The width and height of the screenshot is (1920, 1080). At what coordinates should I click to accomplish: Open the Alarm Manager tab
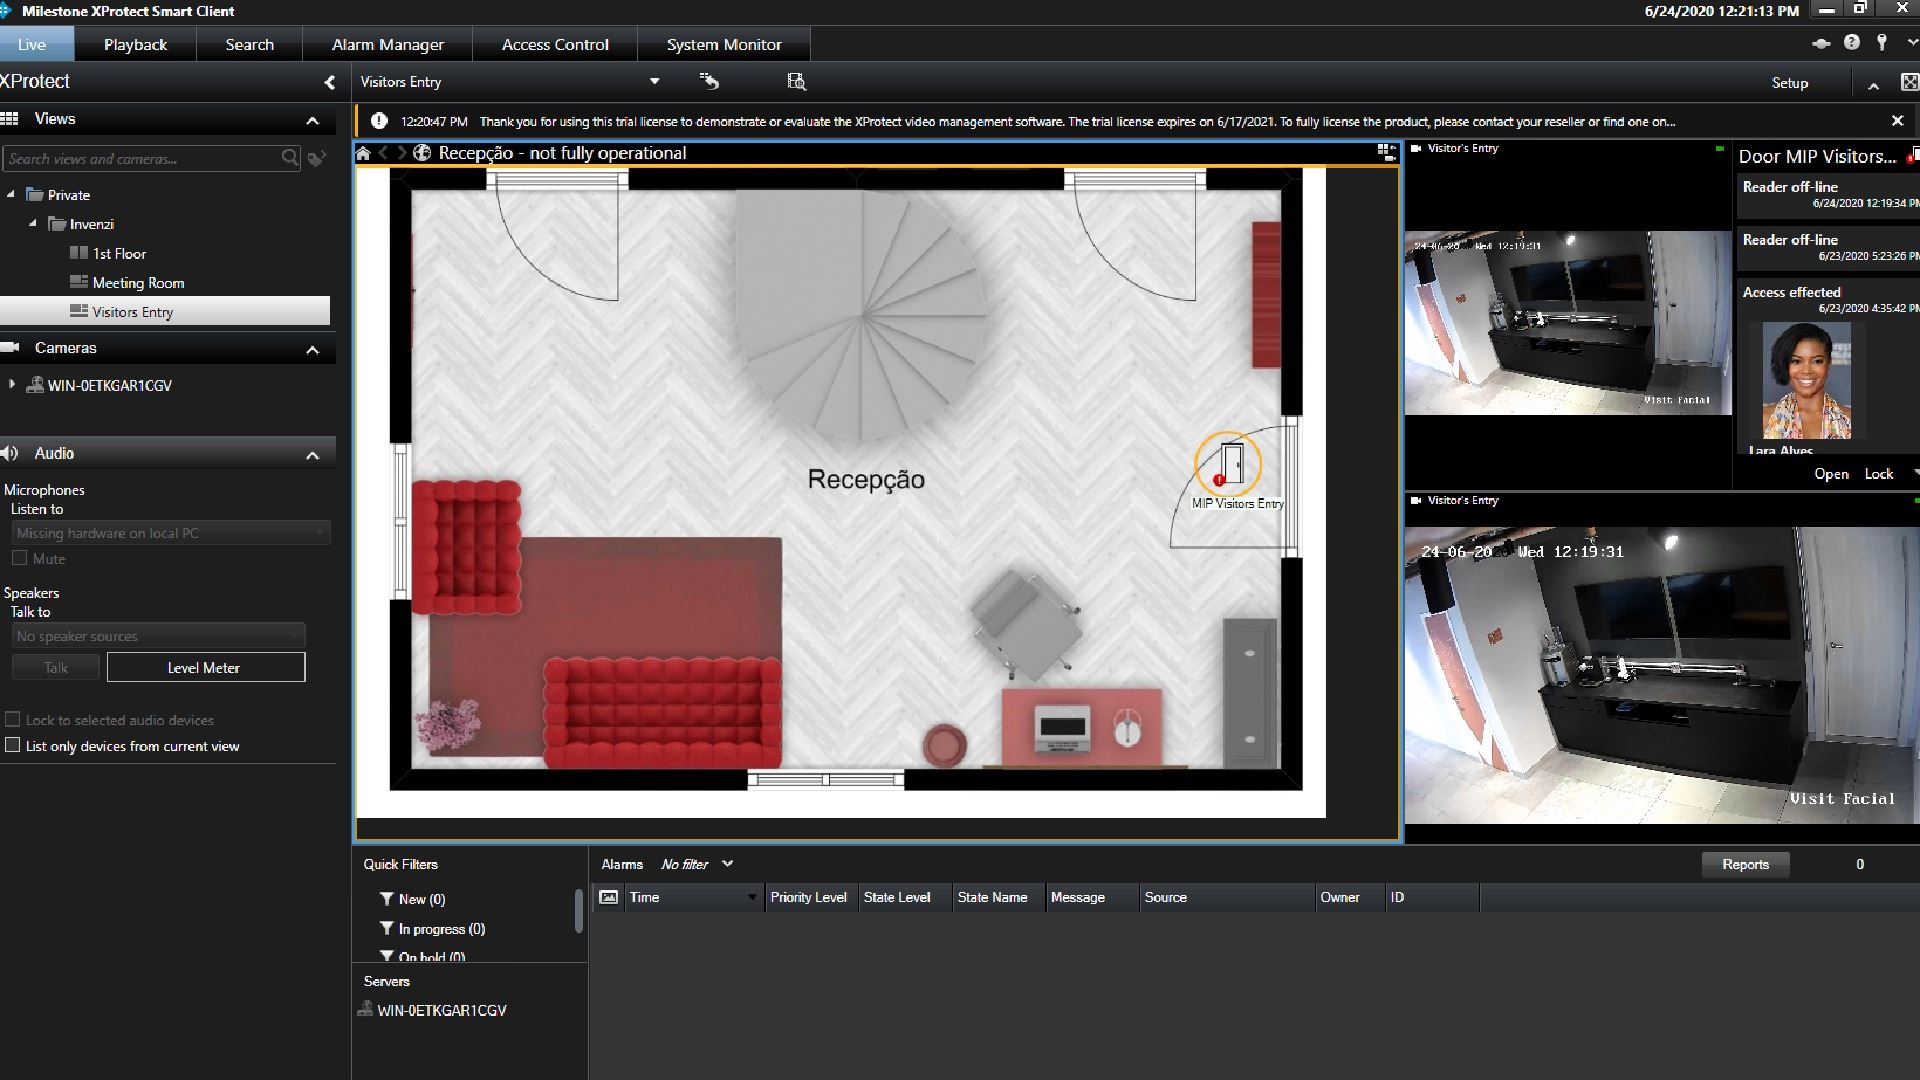coord(387,44)
